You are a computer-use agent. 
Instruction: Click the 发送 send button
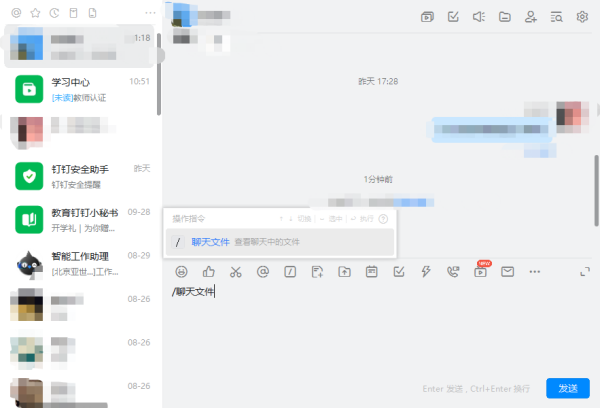[568, 388]
